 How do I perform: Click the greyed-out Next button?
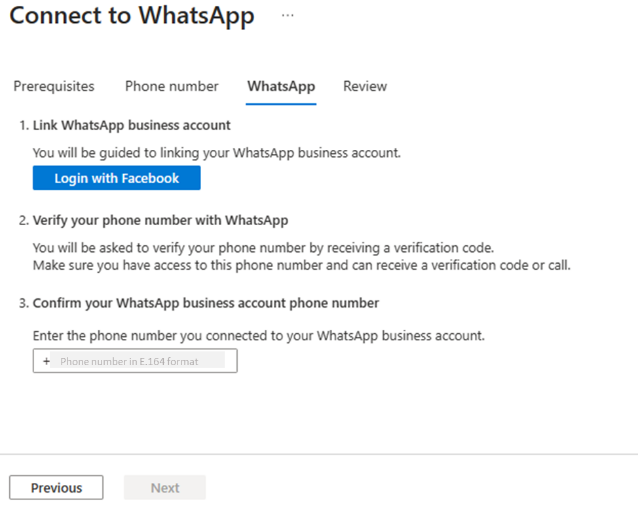tap(165, 488)
